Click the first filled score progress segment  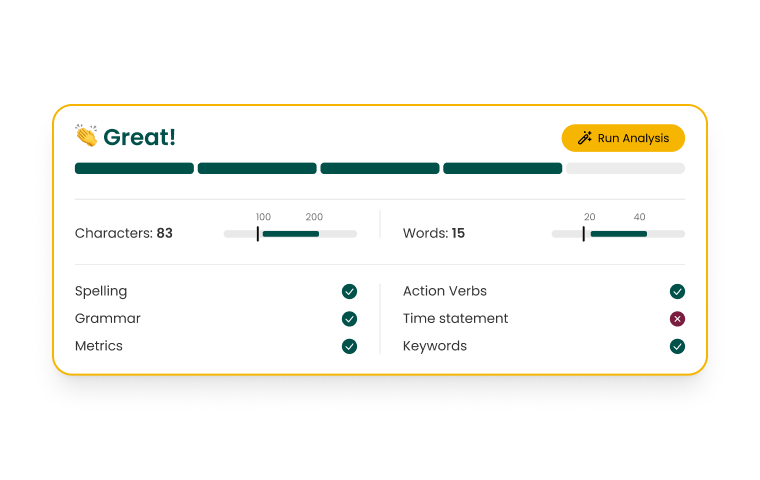(x=134, y=168)
